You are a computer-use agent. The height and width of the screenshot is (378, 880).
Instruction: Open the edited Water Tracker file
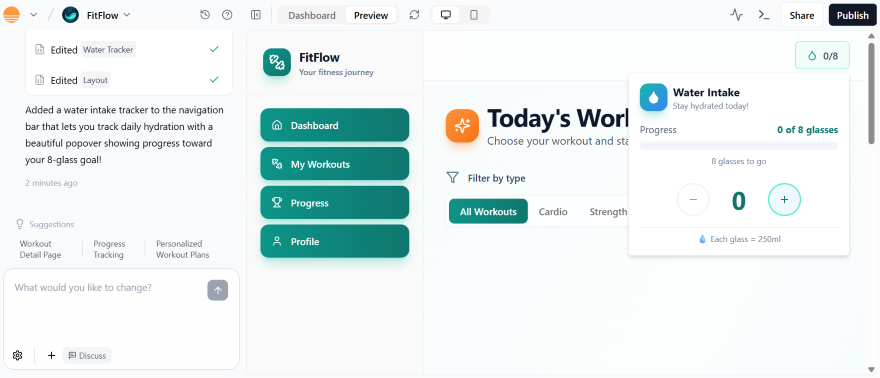(108, 50)
